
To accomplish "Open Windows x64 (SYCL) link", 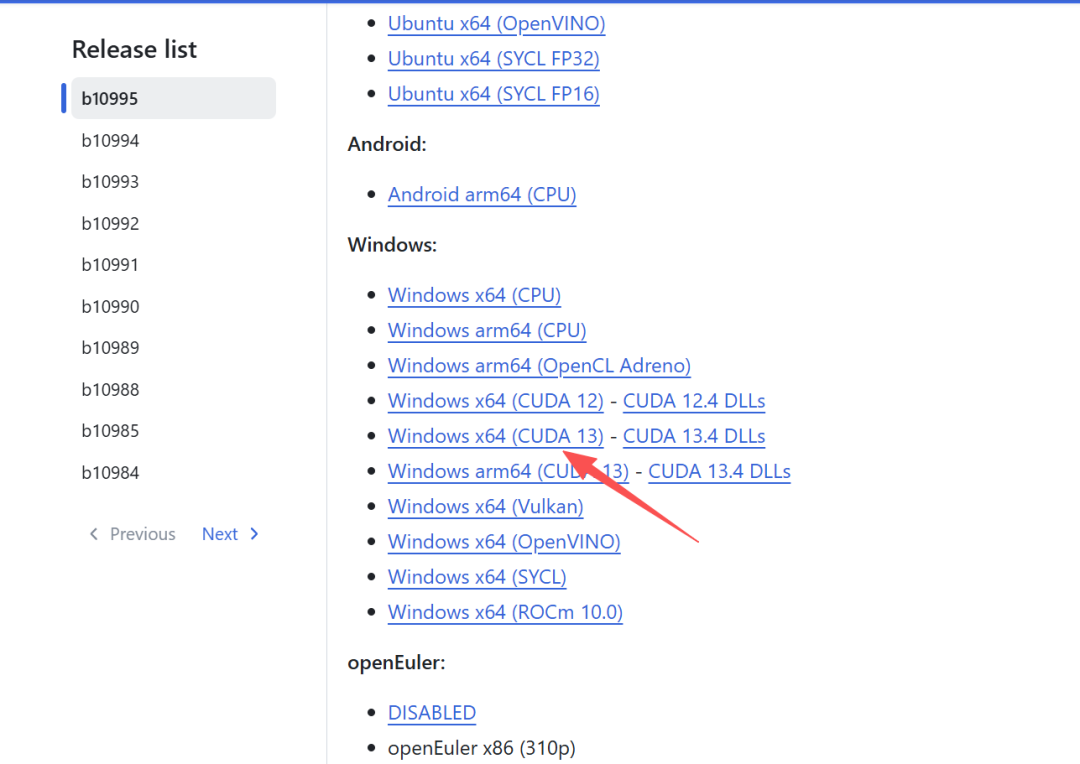I will [x=477, y=577].
